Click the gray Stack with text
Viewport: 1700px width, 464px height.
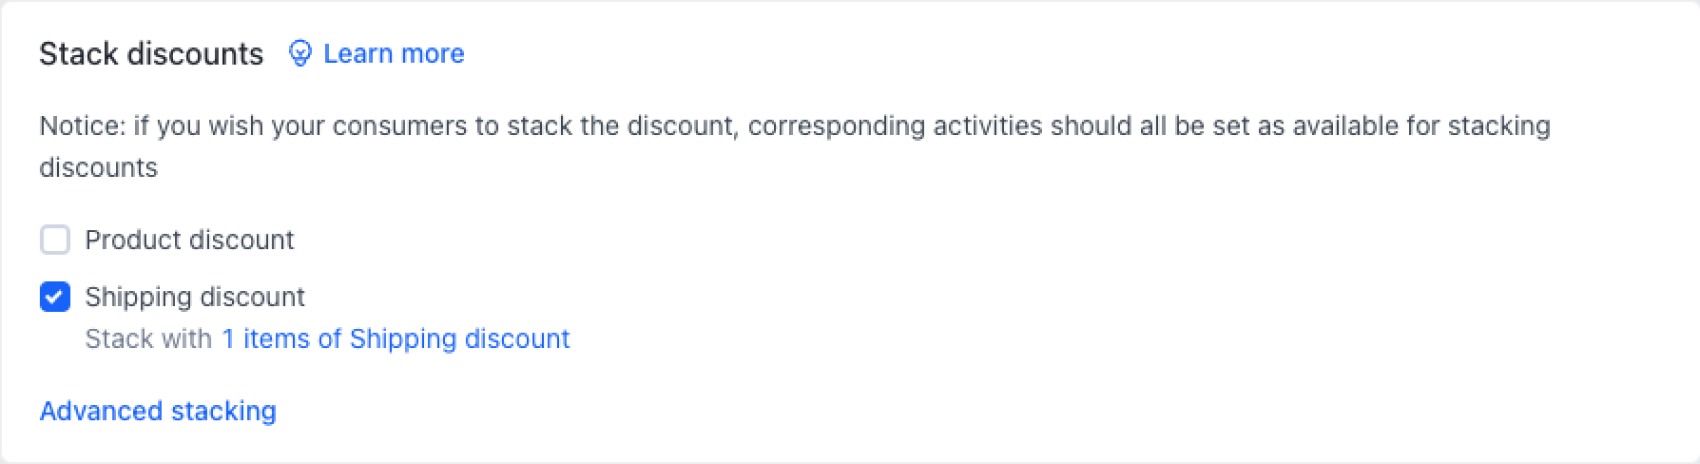pos(148,339)
